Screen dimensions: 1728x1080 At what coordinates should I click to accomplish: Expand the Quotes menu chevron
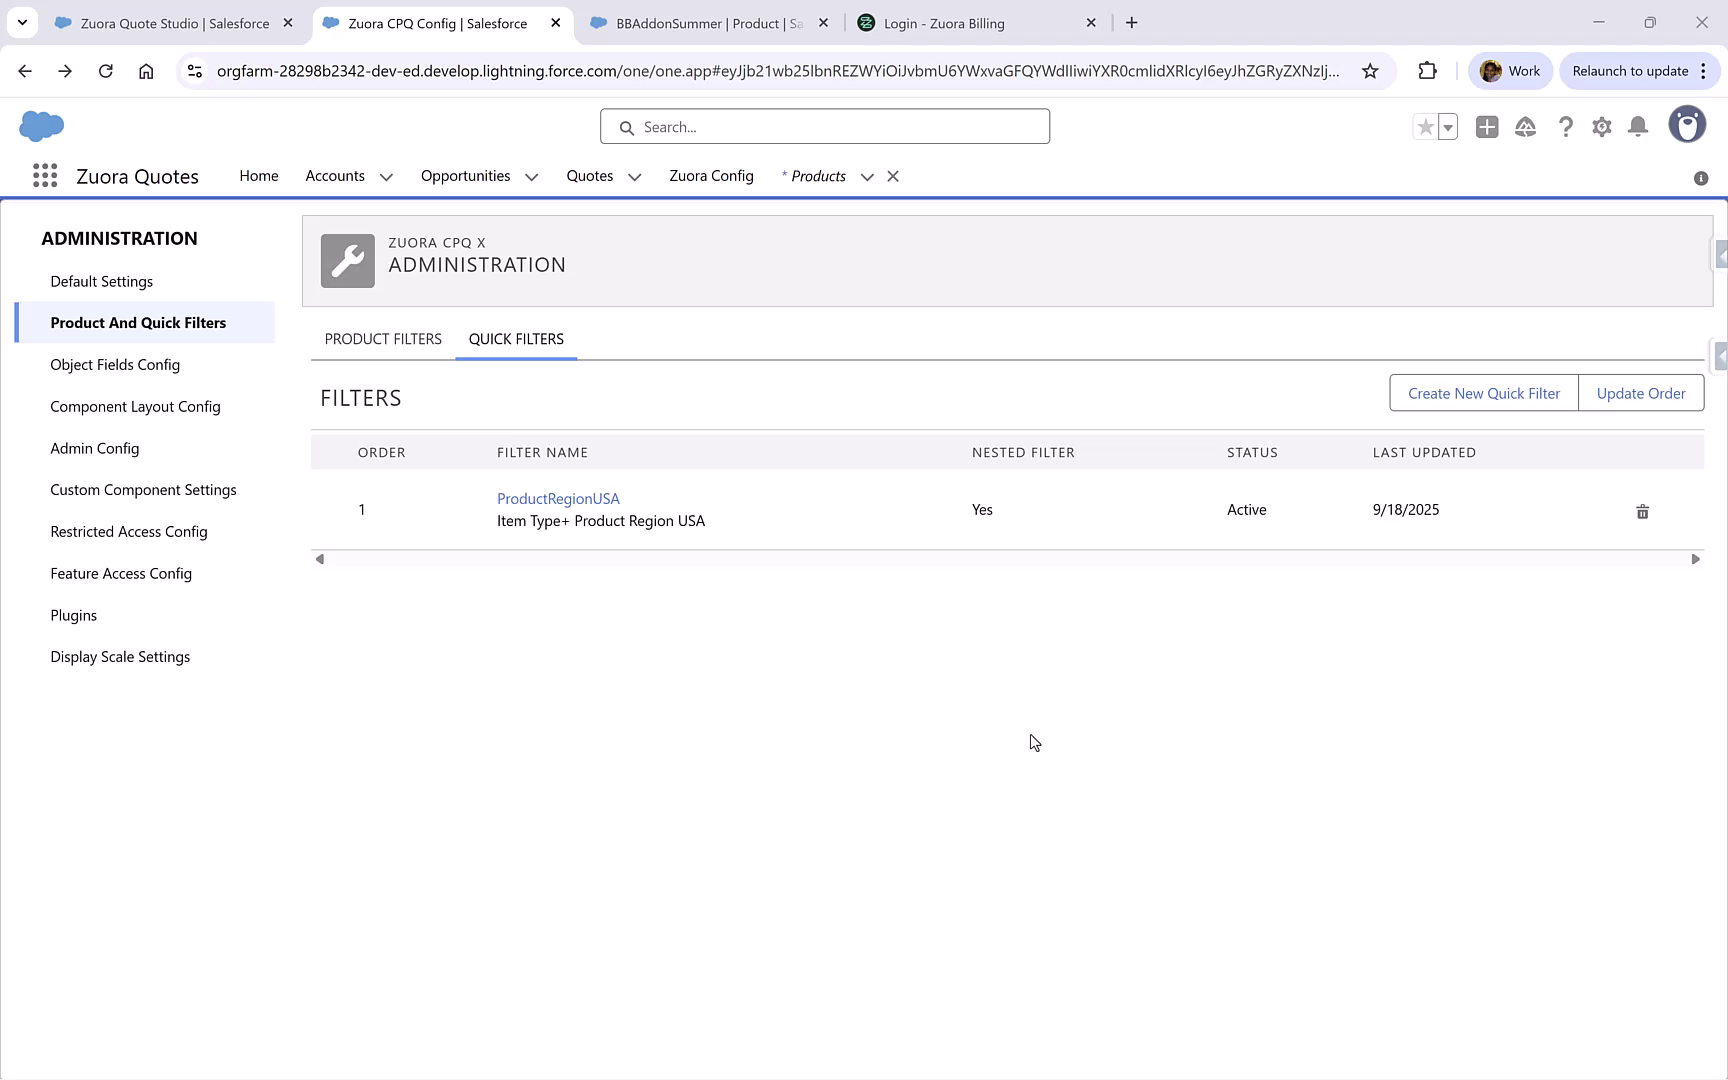tap(633, 176)
